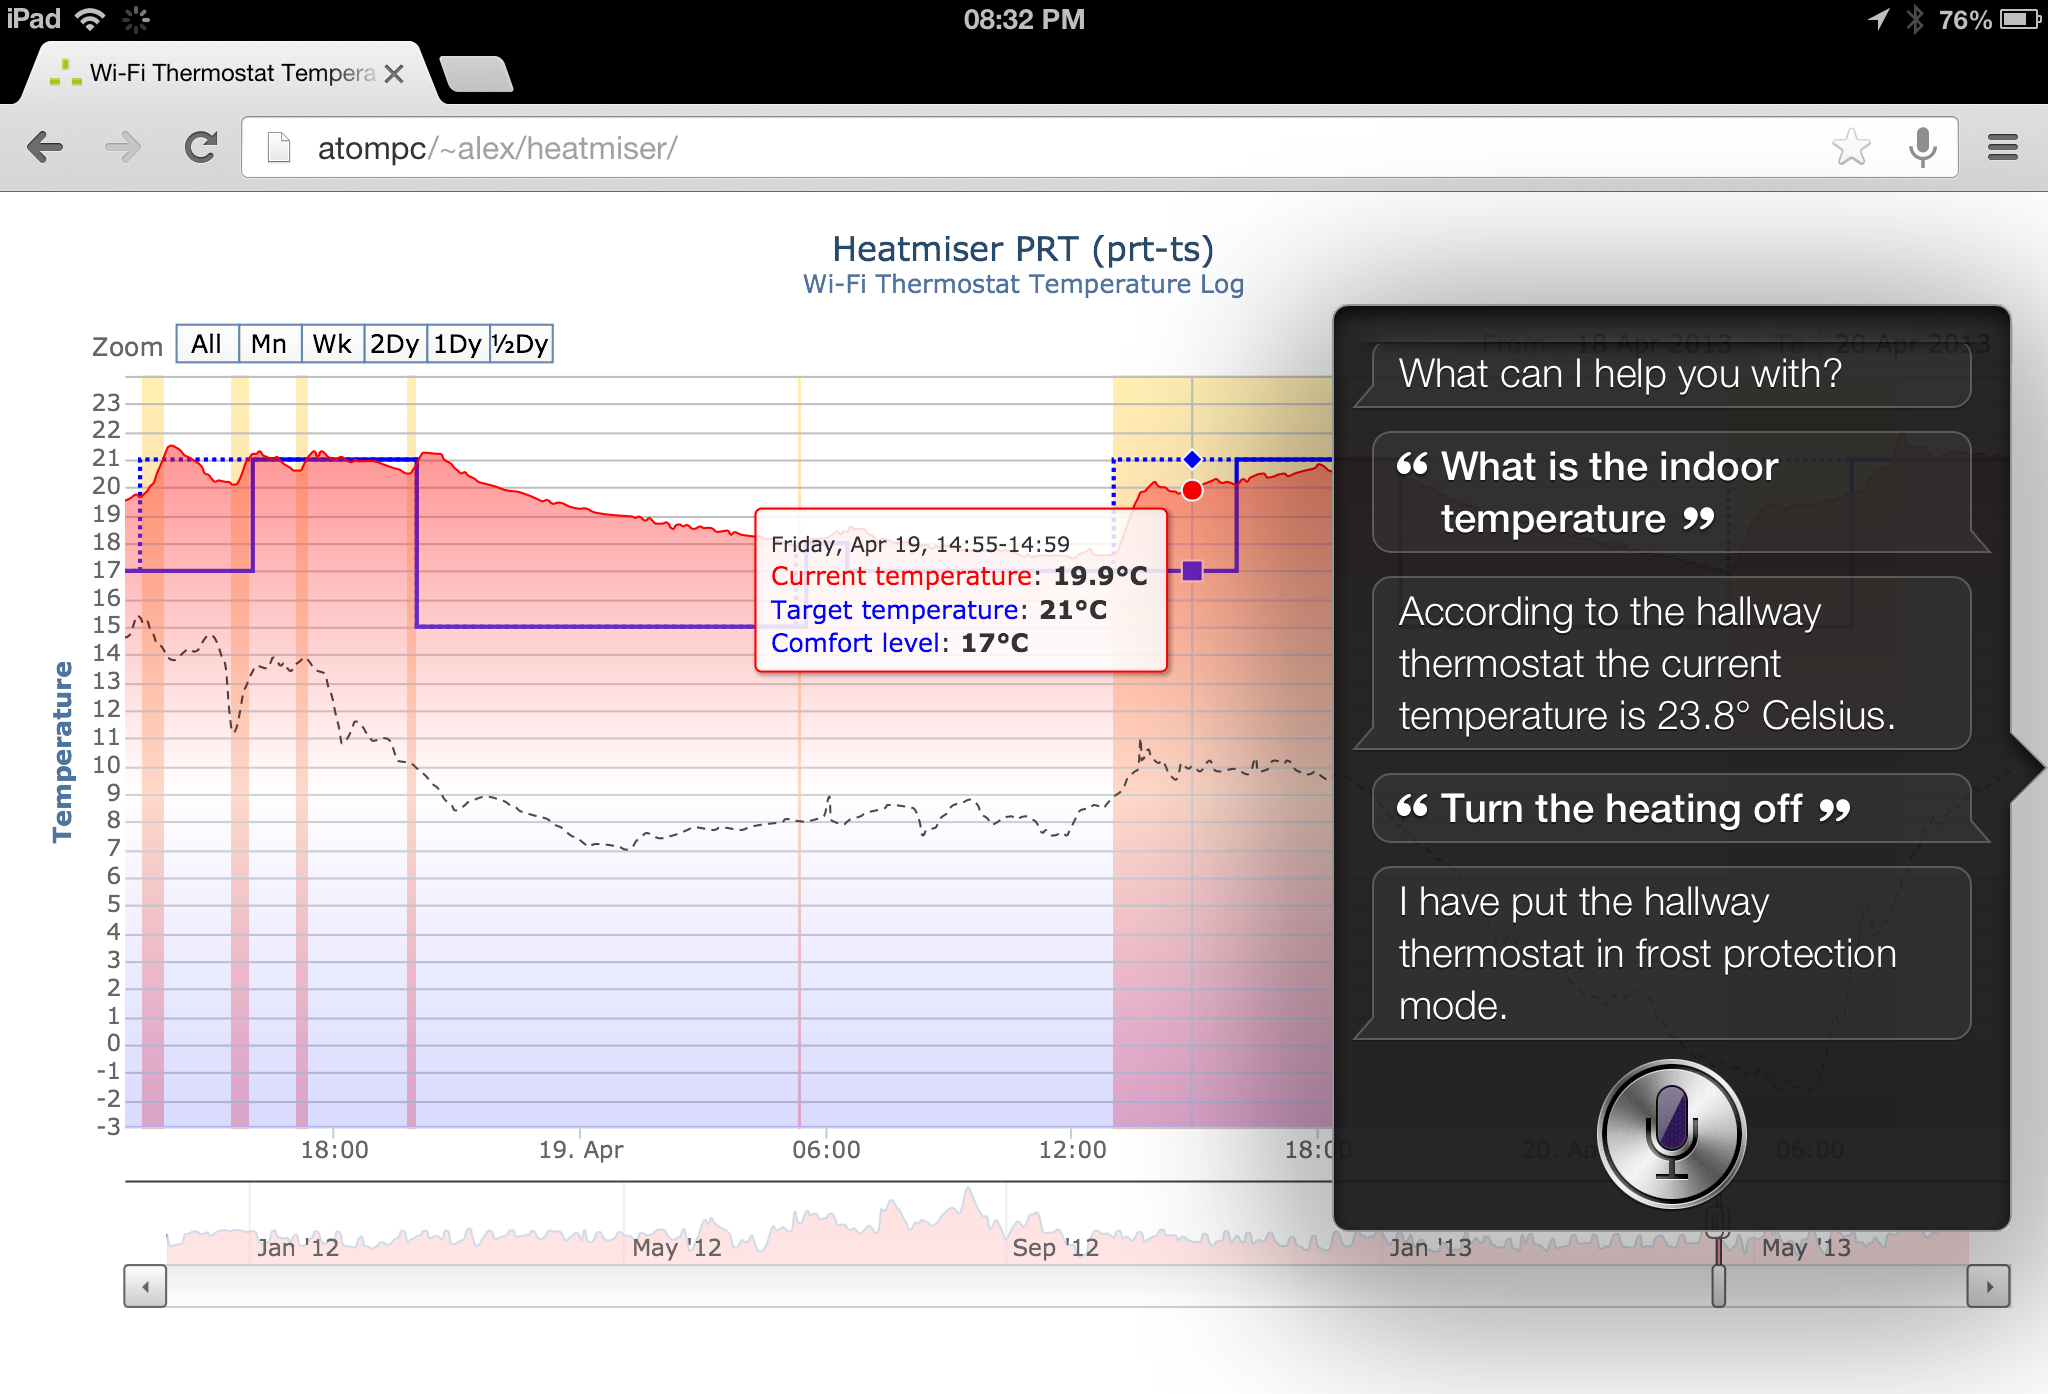
Task: Zoom chart to 1Dy
Action: 457,344
